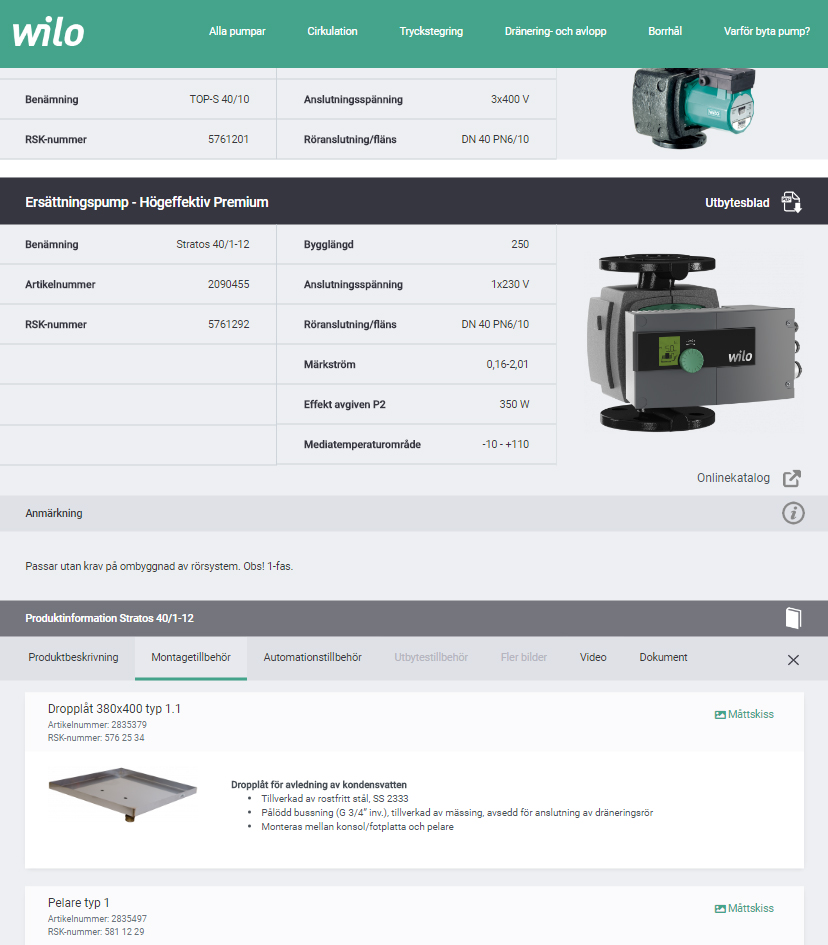Screen dimensions: 828x945
Task: Navigate to Borrhål
Action: click(665, 32)
